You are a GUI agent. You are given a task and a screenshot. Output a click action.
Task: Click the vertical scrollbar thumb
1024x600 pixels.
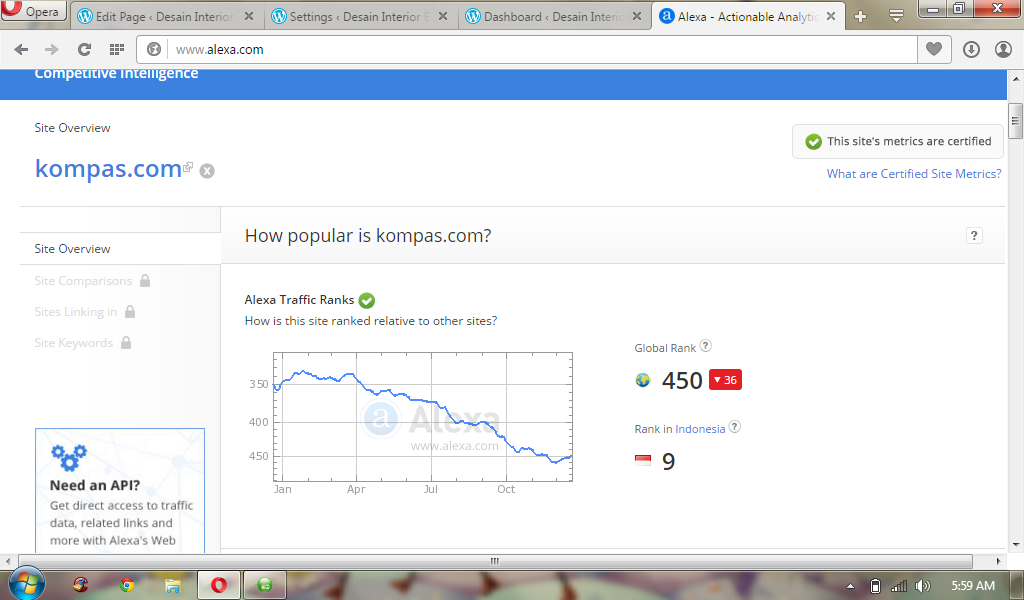pyautogui.click(x=1015, y=121)
